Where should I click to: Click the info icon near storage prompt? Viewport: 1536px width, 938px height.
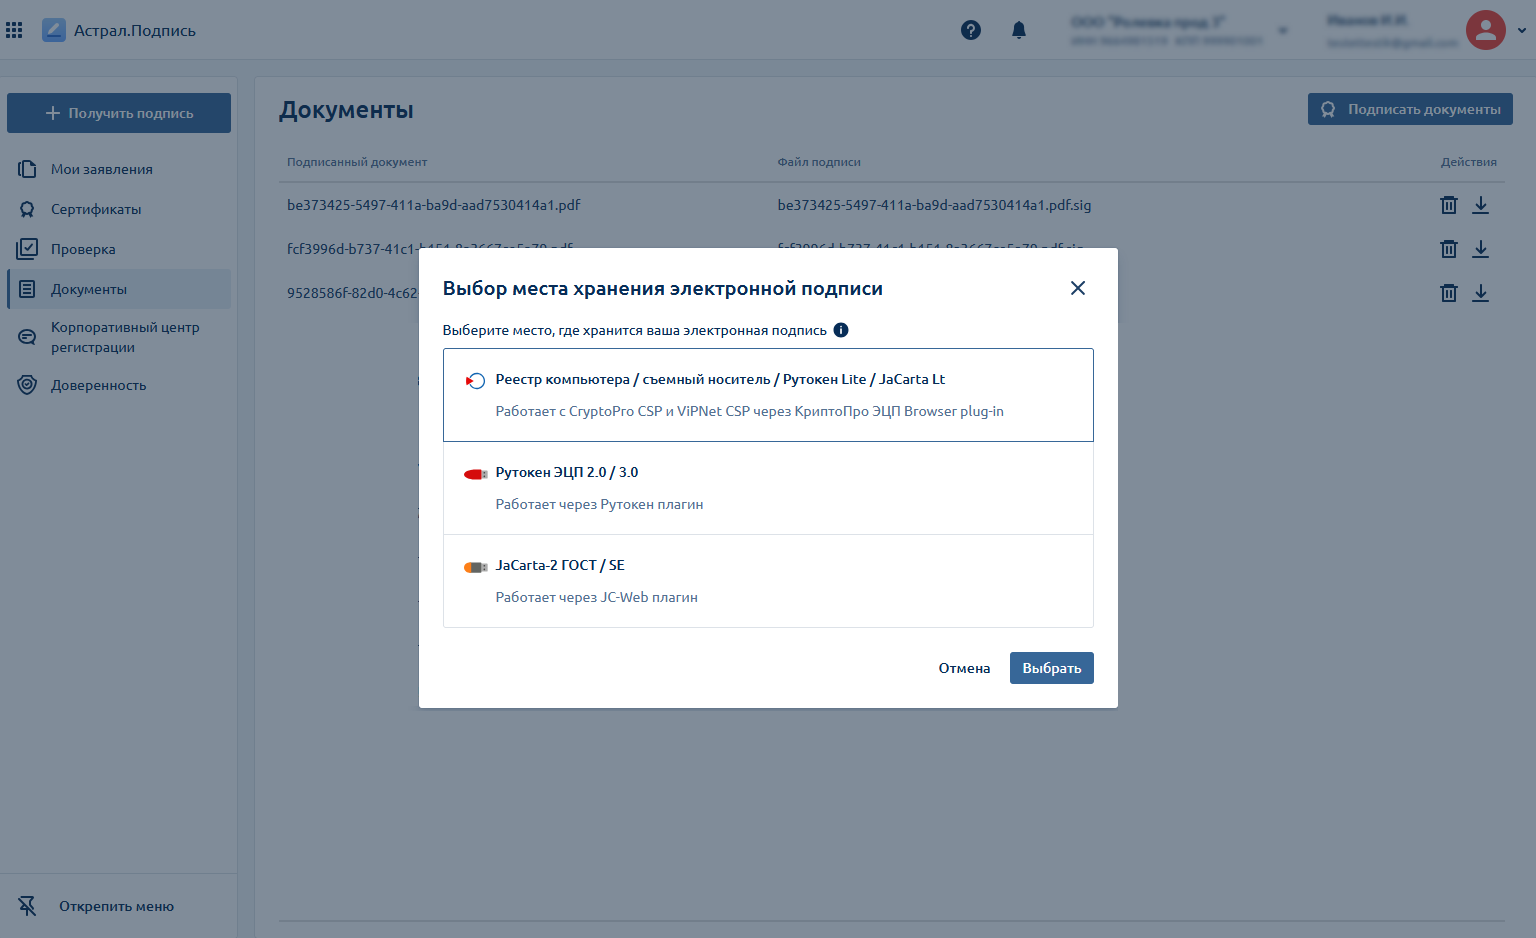(841, 330)
